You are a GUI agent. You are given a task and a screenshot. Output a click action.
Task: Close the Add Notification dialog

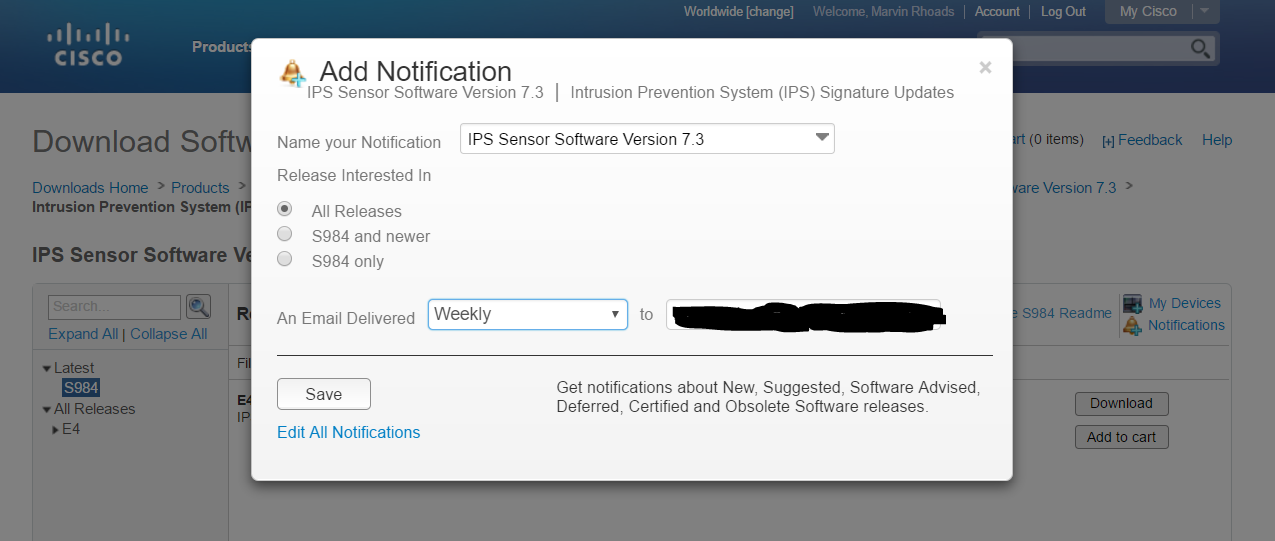[985, 68]
